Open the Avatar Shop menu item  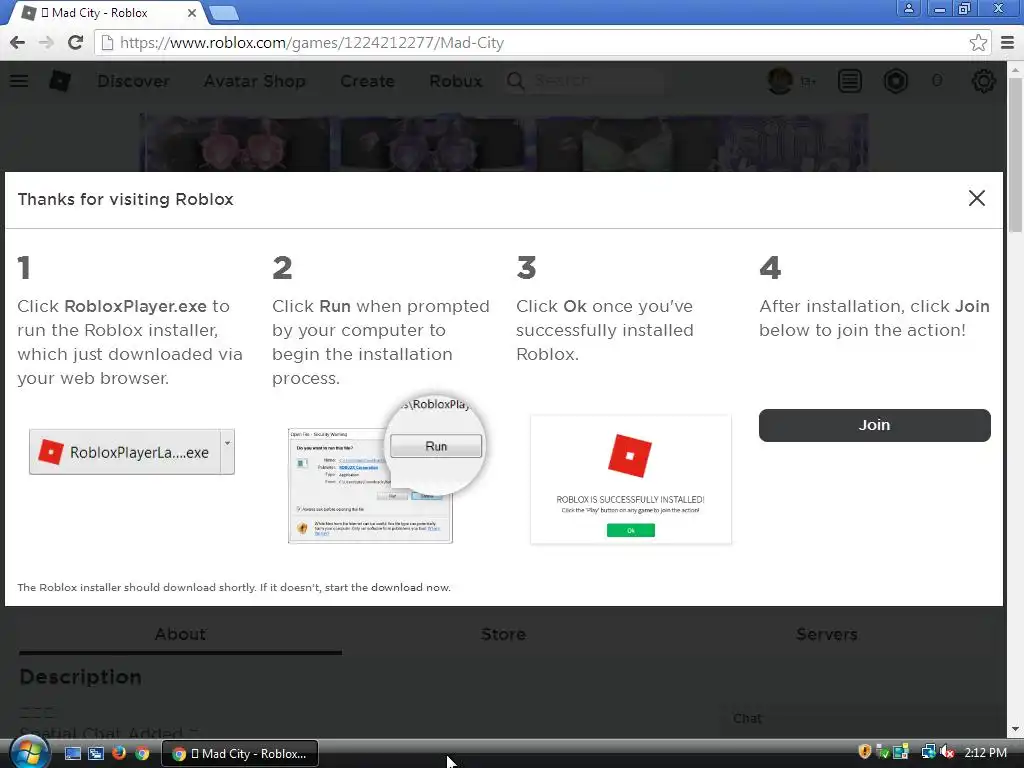255,81
